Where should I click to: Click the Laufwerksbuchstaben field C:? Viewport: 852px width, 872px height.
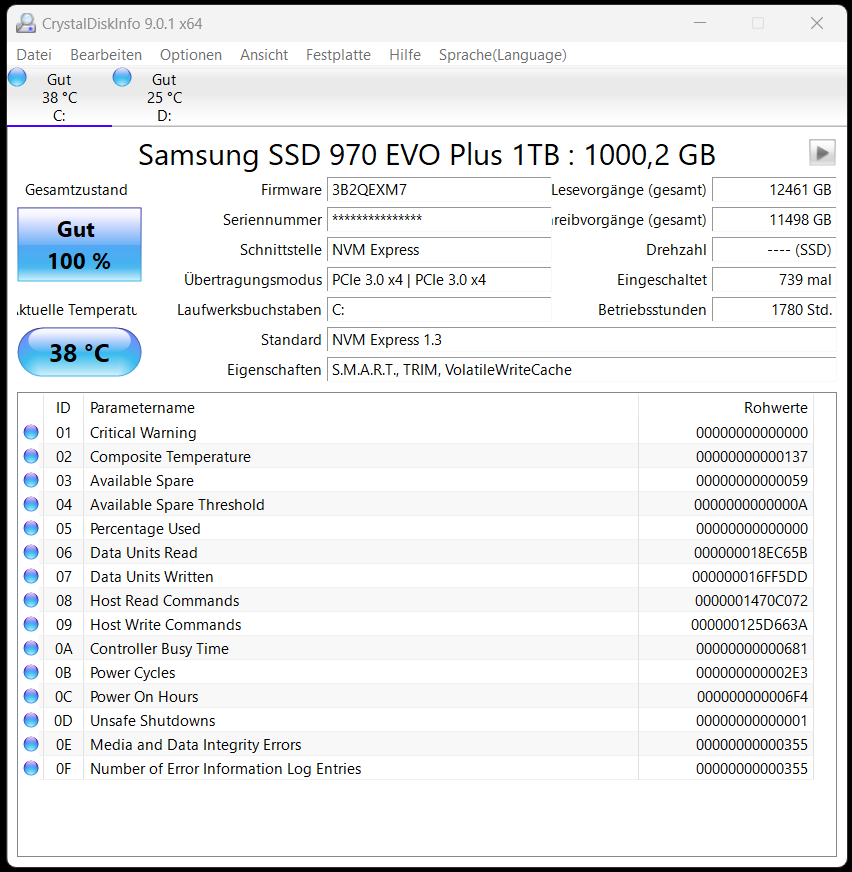439,310
